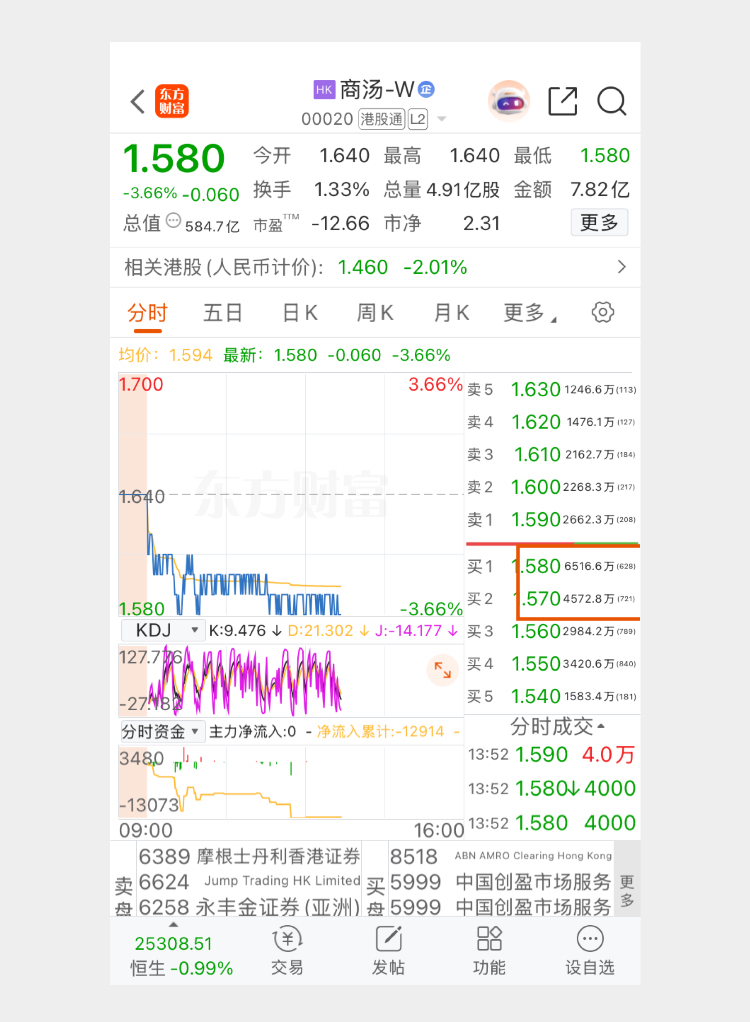Select the 分时 tab
Image resolution: width=750 pixels, height=1022 pixels.
(147, 313)
